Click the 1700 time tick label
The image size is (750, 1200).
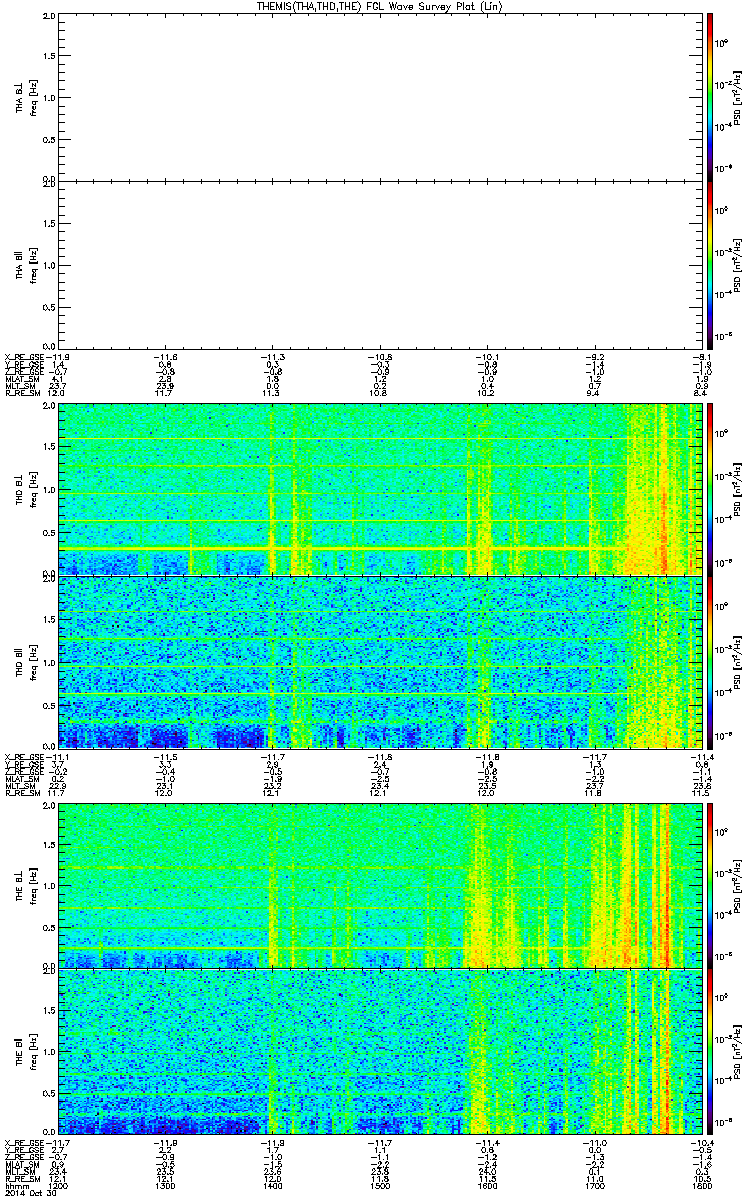click(x=594, y=1184)
